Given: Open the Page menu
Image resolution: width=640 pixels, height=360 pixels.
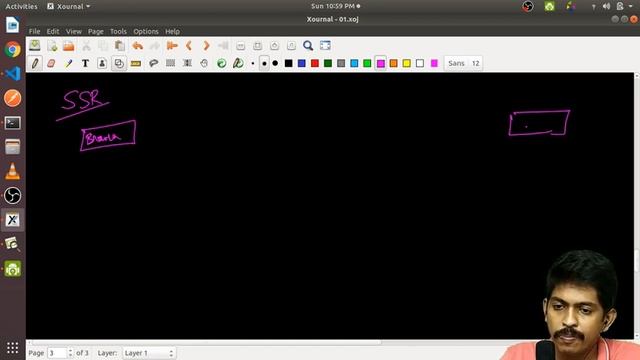Looking at the screenshot, I should click(x=96, y=31).
